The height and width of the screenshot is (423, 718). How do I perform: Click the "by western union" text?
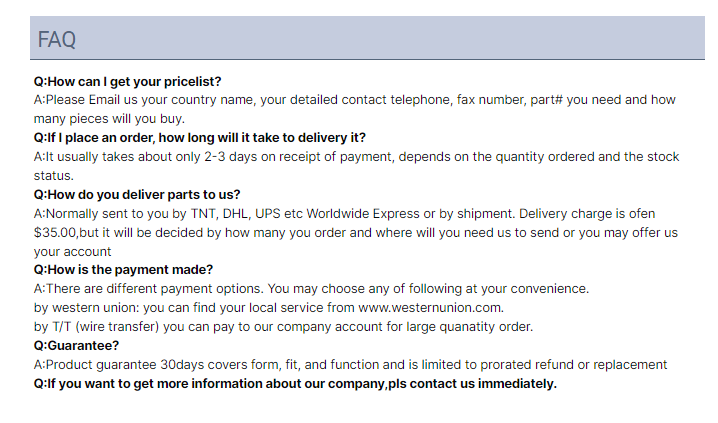87,308
